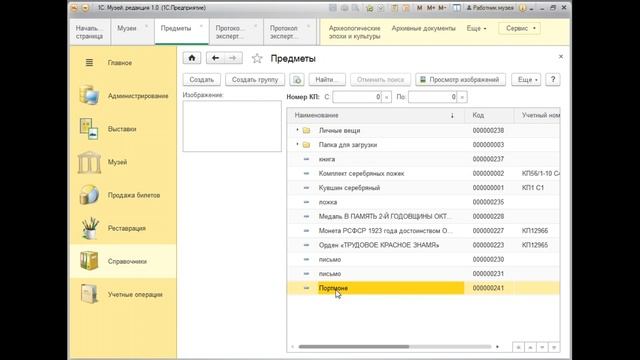Switch to the Начальная страница tab

(89, 32)
